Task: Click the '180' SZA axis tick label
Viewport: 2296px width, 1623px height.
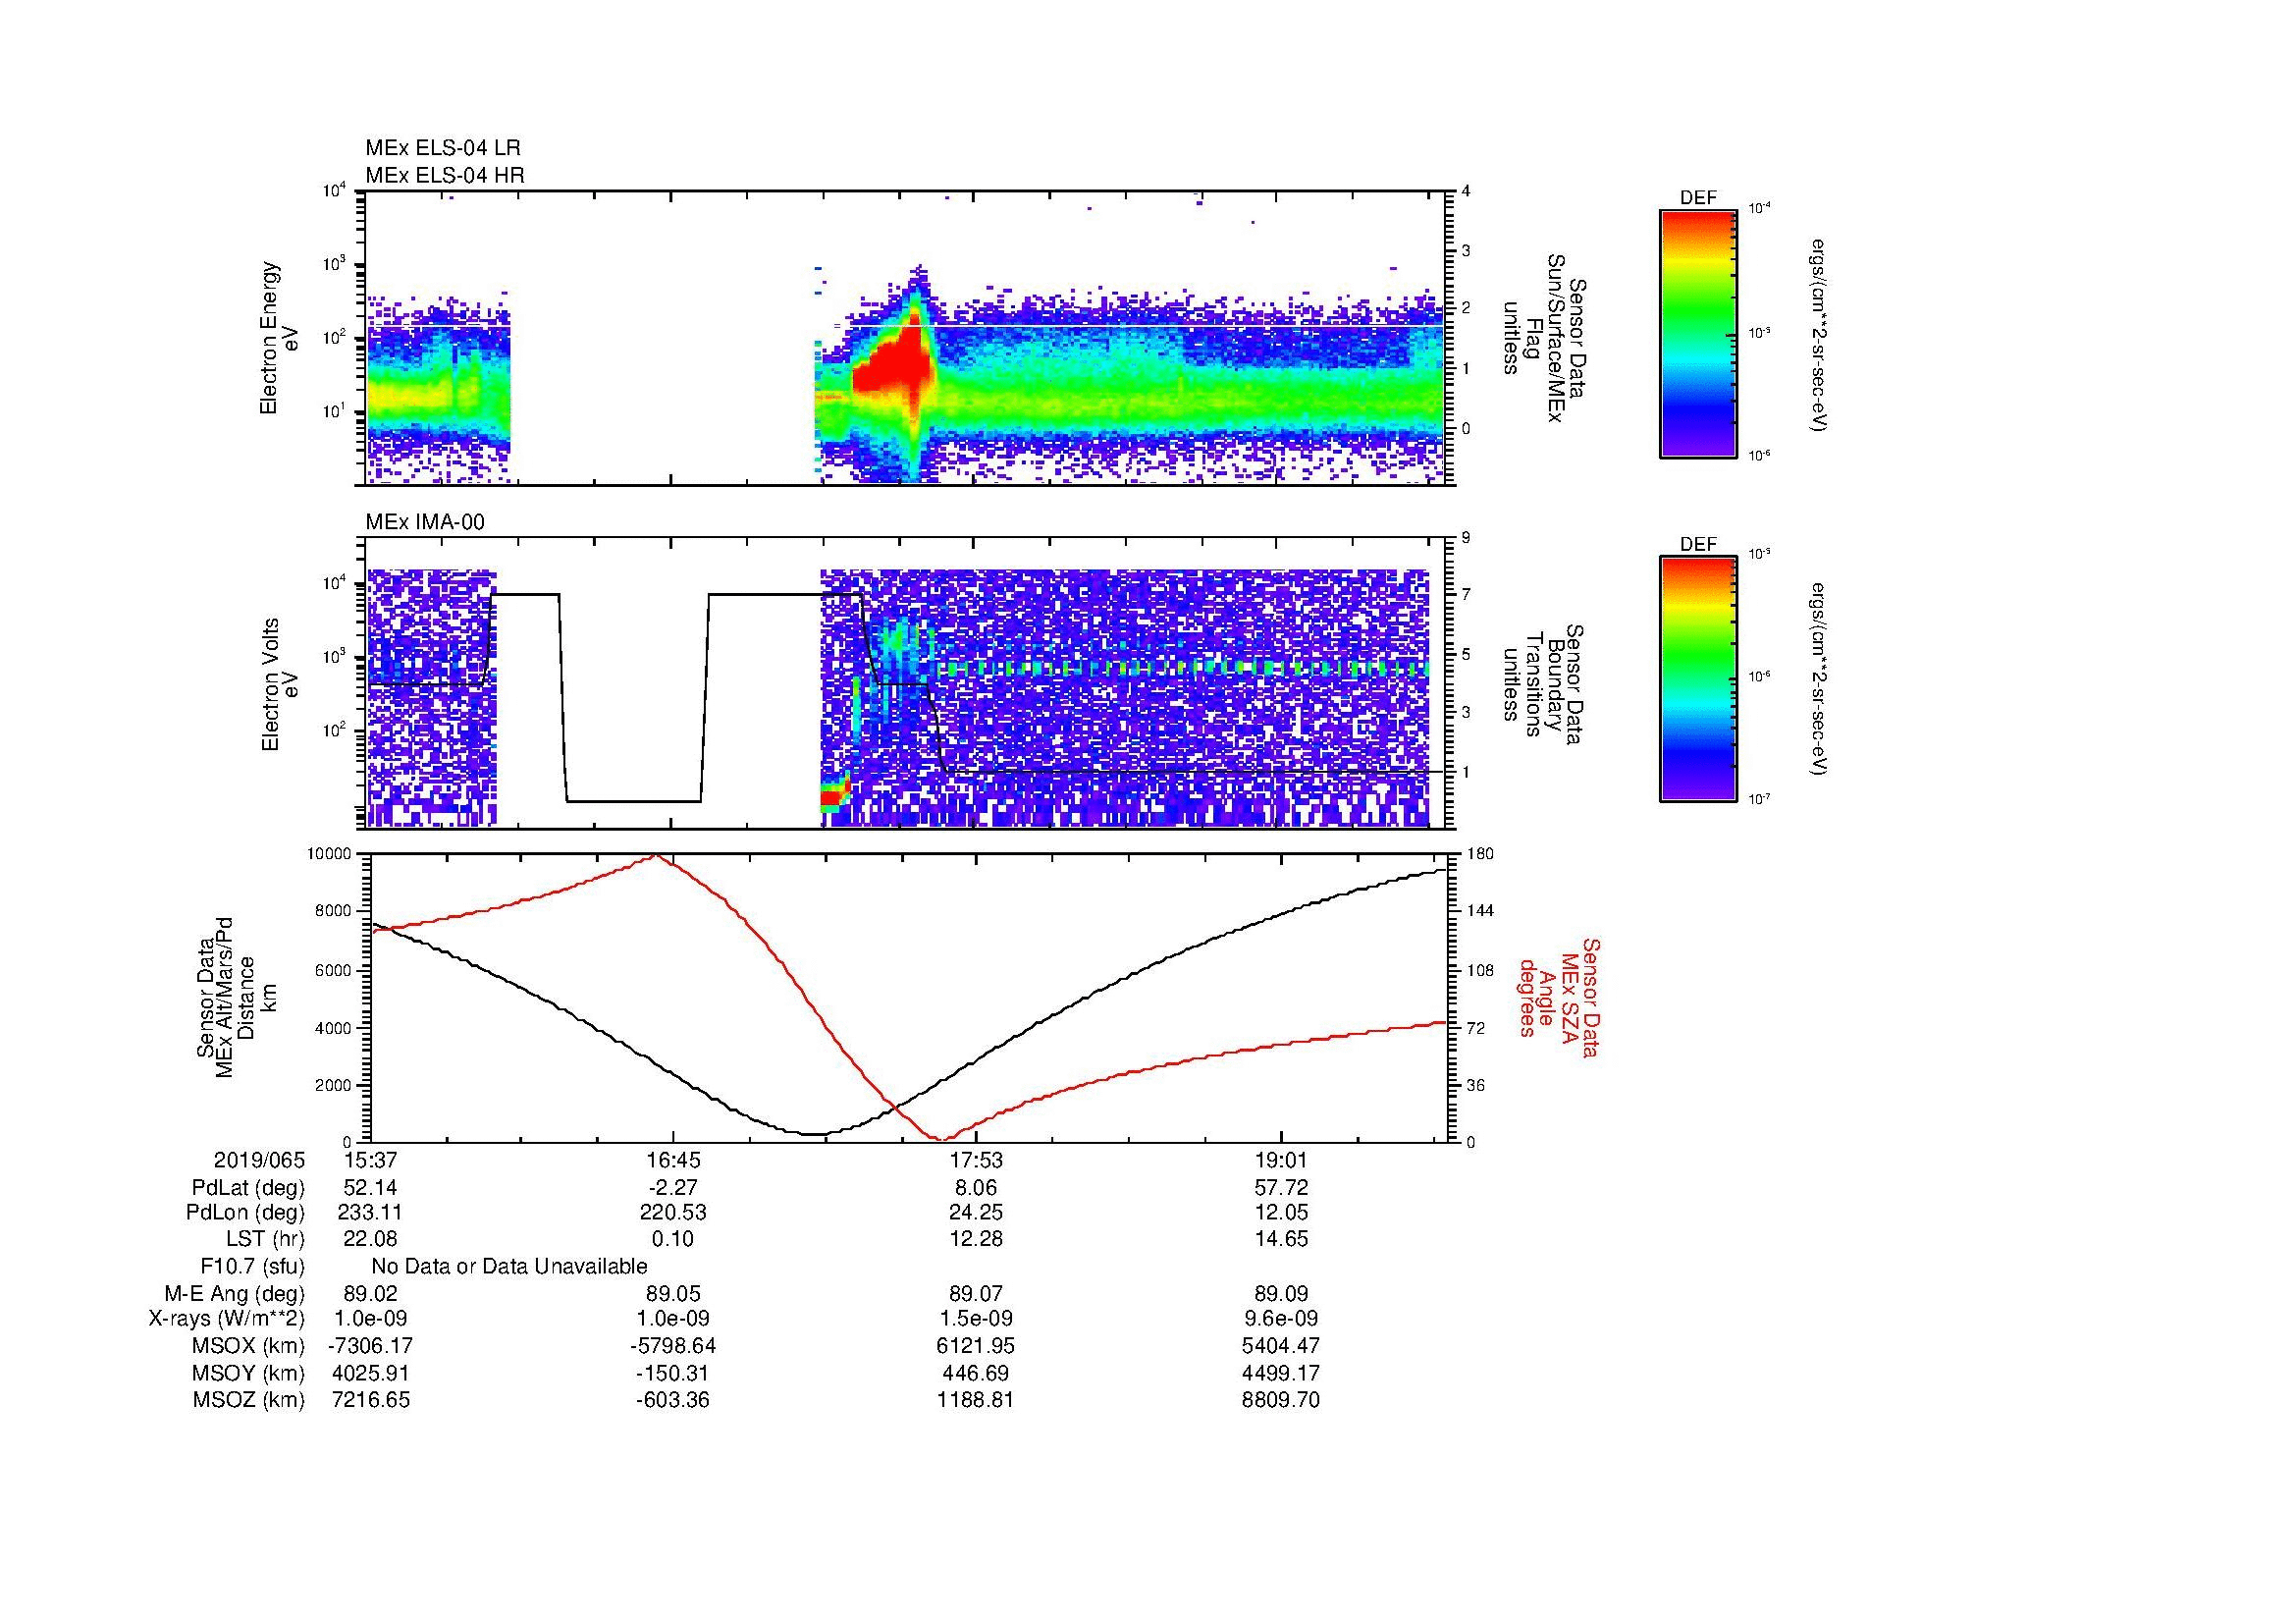Action: pyautogui.click(x=1478, y=854)
